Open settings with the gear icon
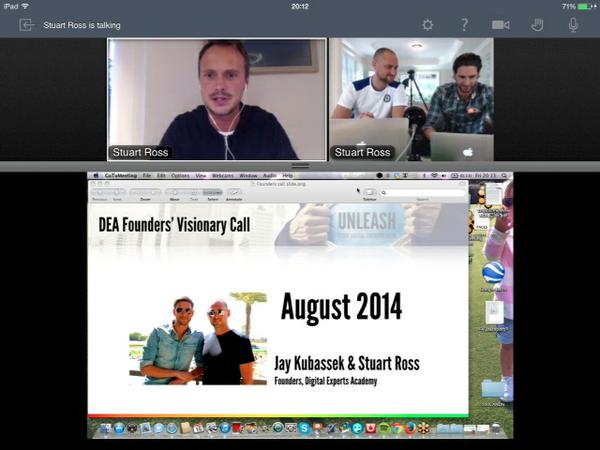The height and width of the screenshot is (450, 600). [x=428, y=24]
